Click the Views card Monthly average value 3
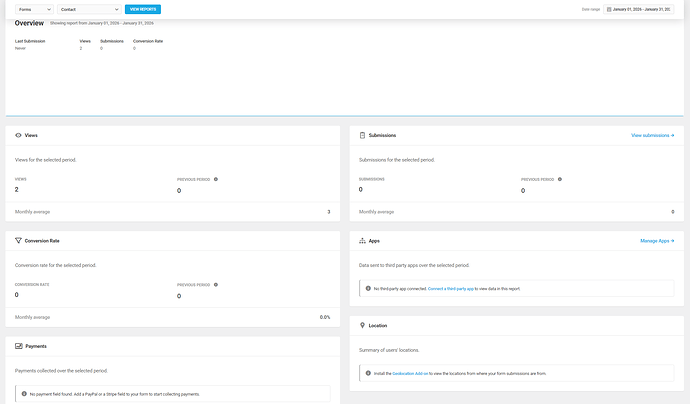The height and width of the screenshot is (404, 690). [329, 212]
